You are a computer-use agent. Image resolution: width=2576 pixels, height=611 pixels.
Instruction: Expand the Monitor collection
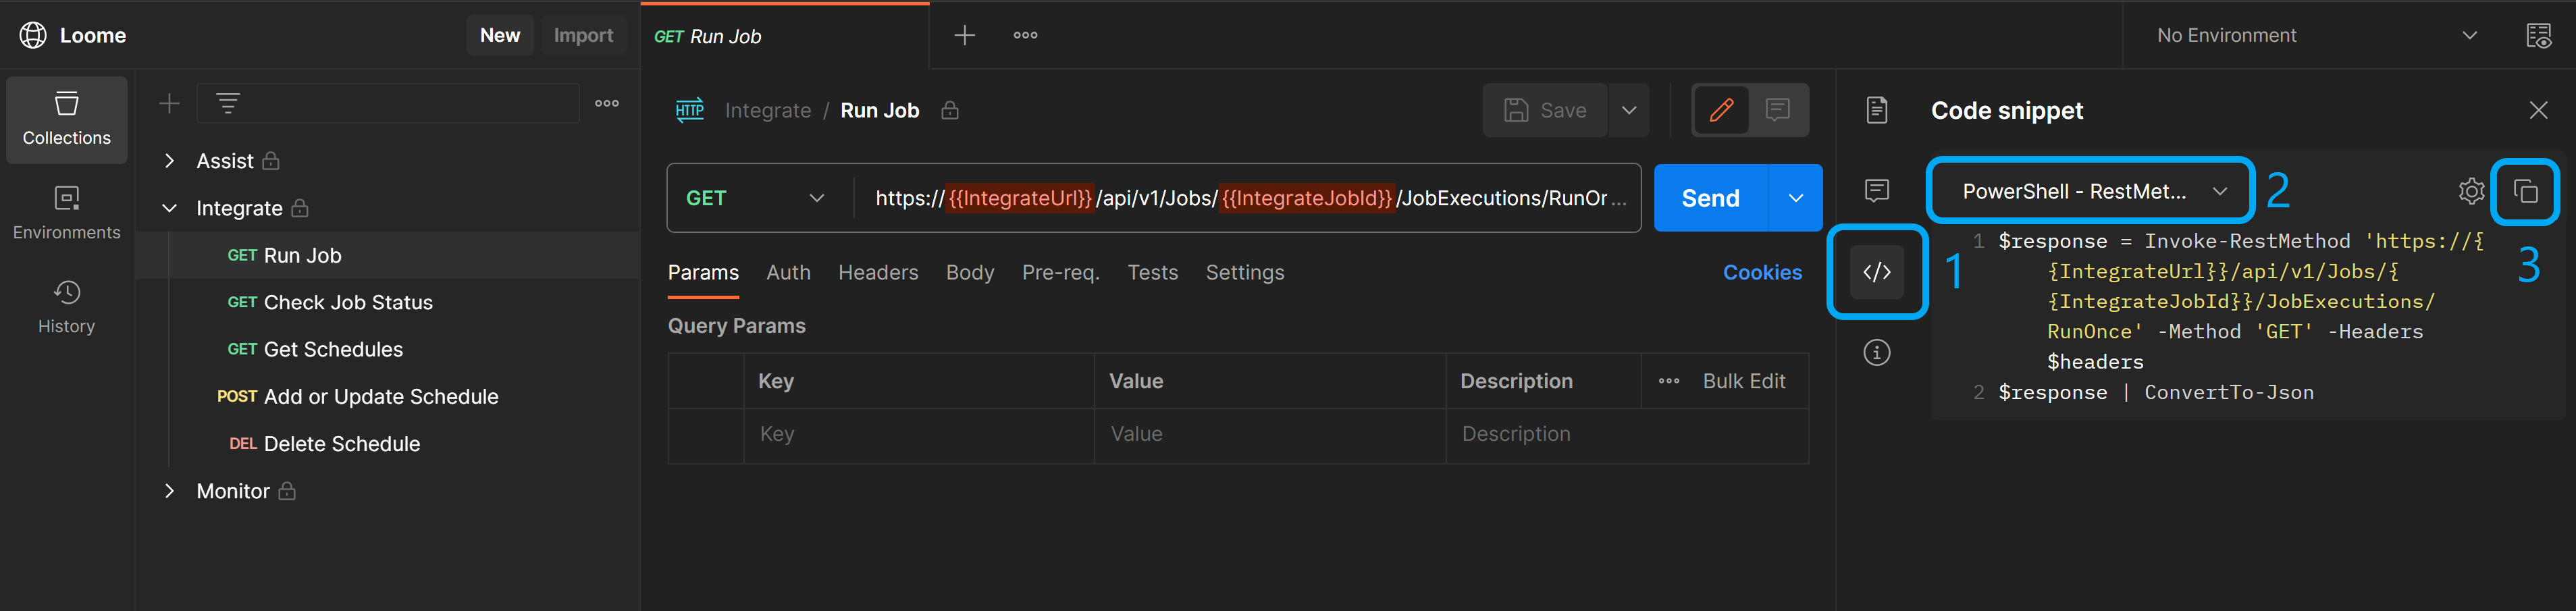169,491
